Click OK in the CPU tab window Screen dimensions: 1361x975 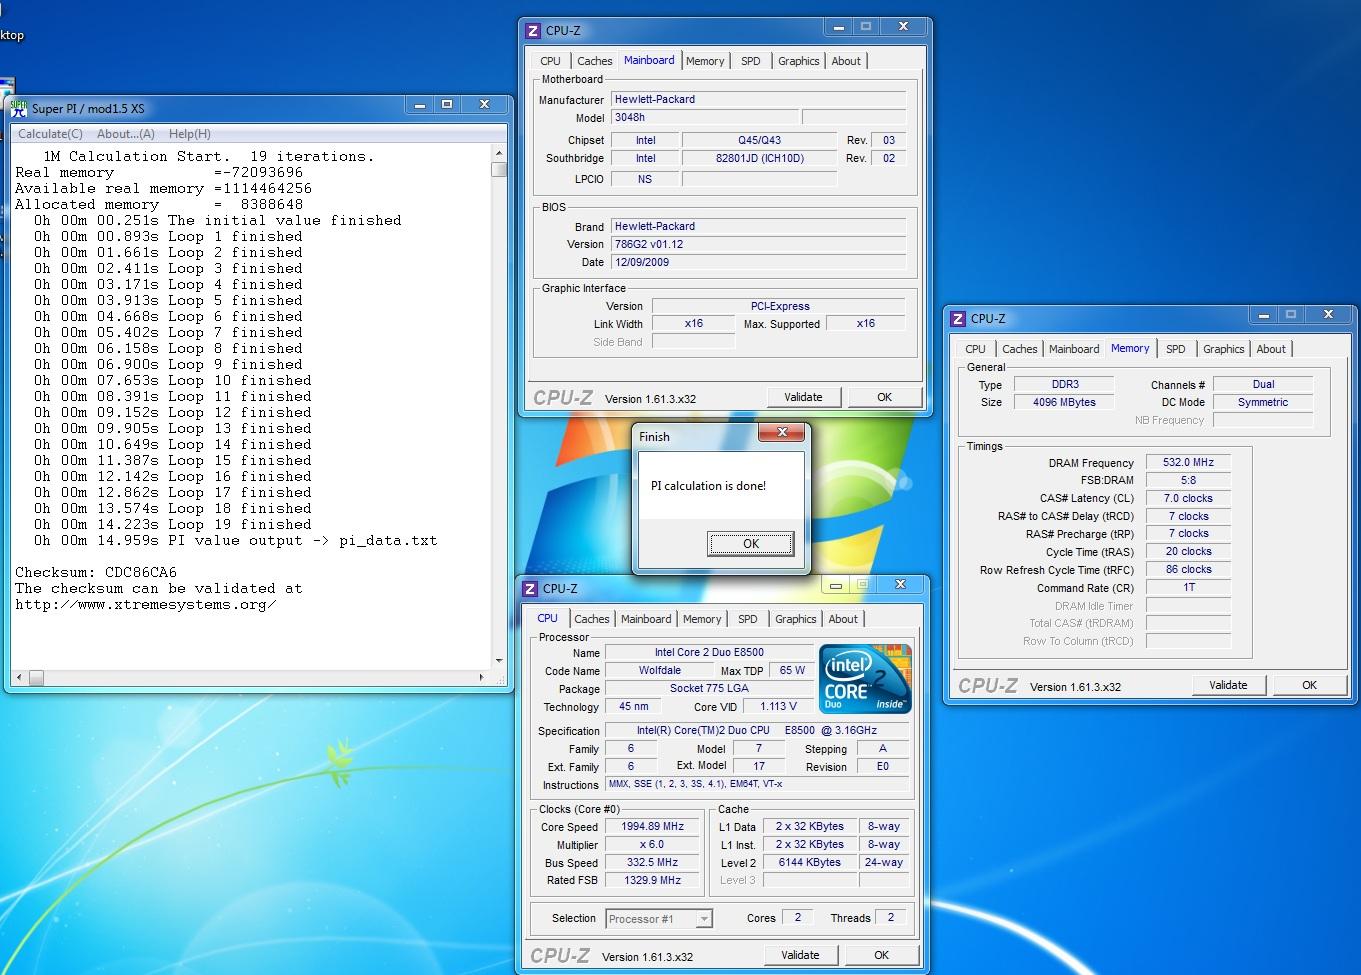[881, 955]
